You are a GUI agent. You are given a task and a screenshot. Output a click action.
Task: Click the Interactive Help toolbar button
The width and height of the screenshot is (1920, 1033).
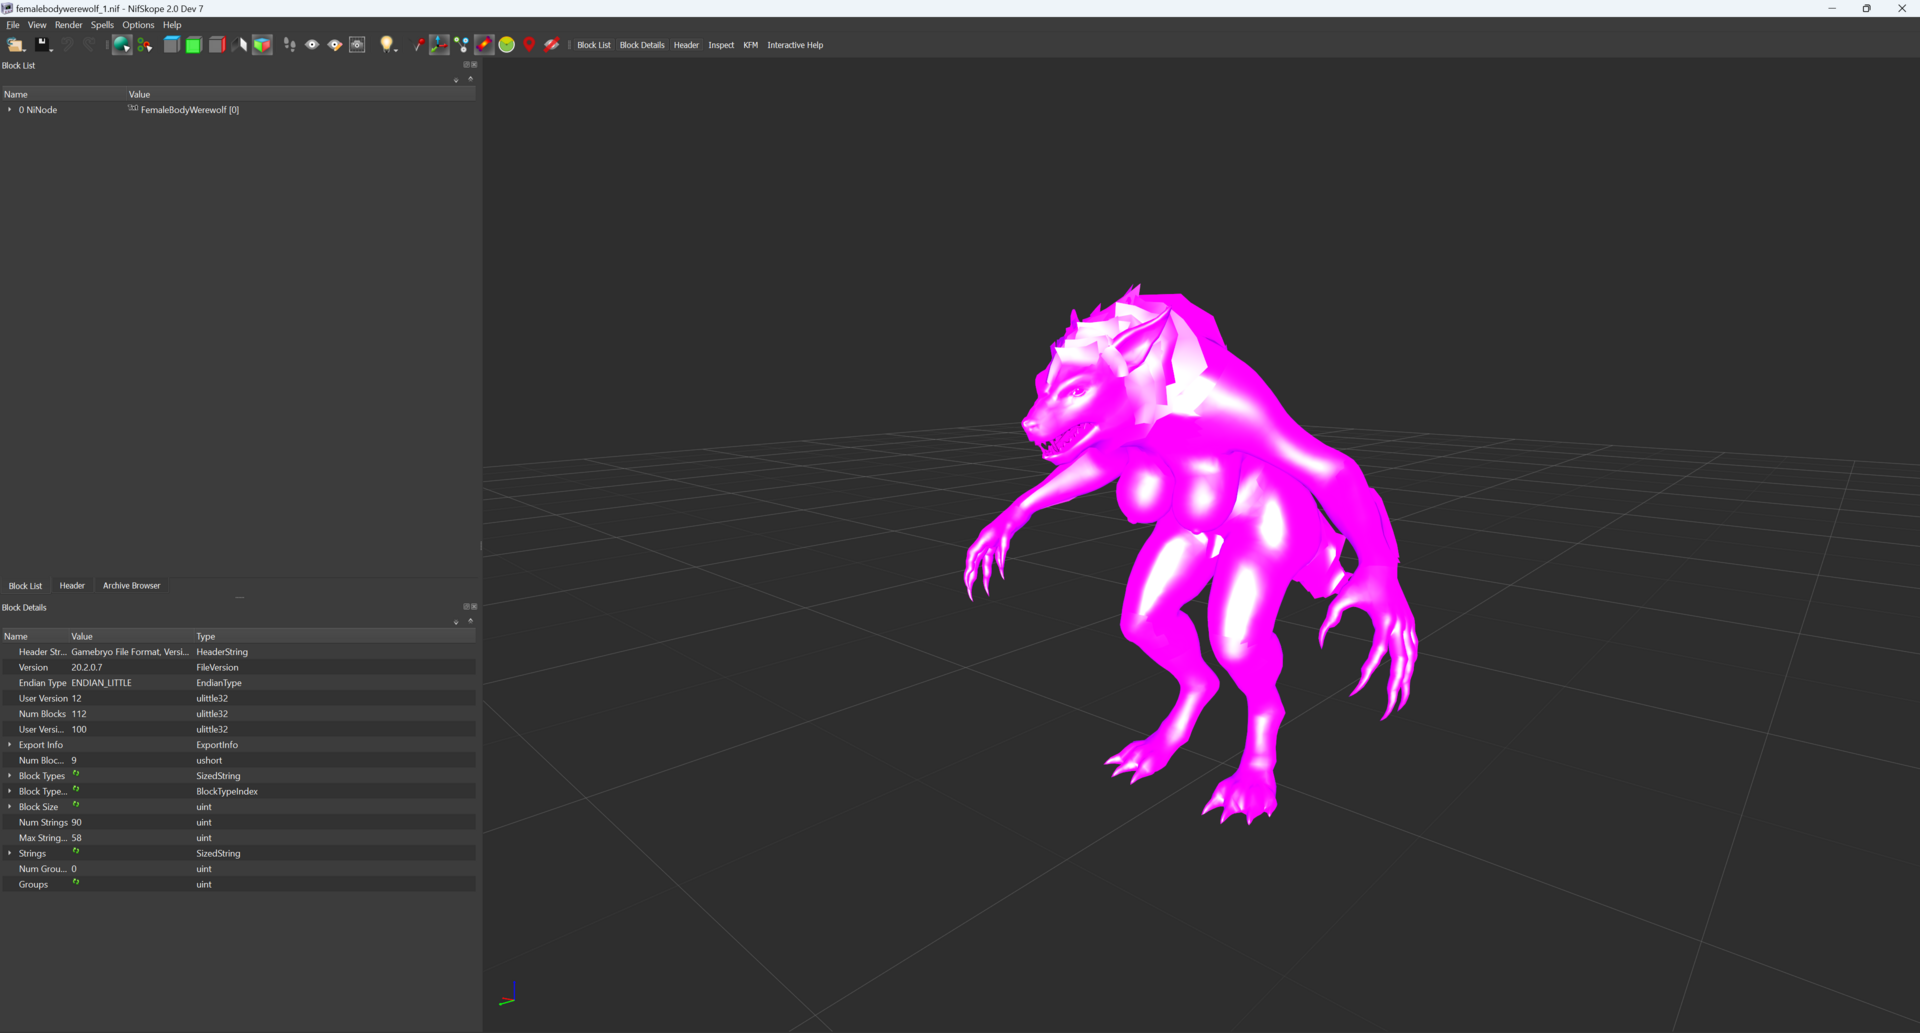tap(795, 45)
